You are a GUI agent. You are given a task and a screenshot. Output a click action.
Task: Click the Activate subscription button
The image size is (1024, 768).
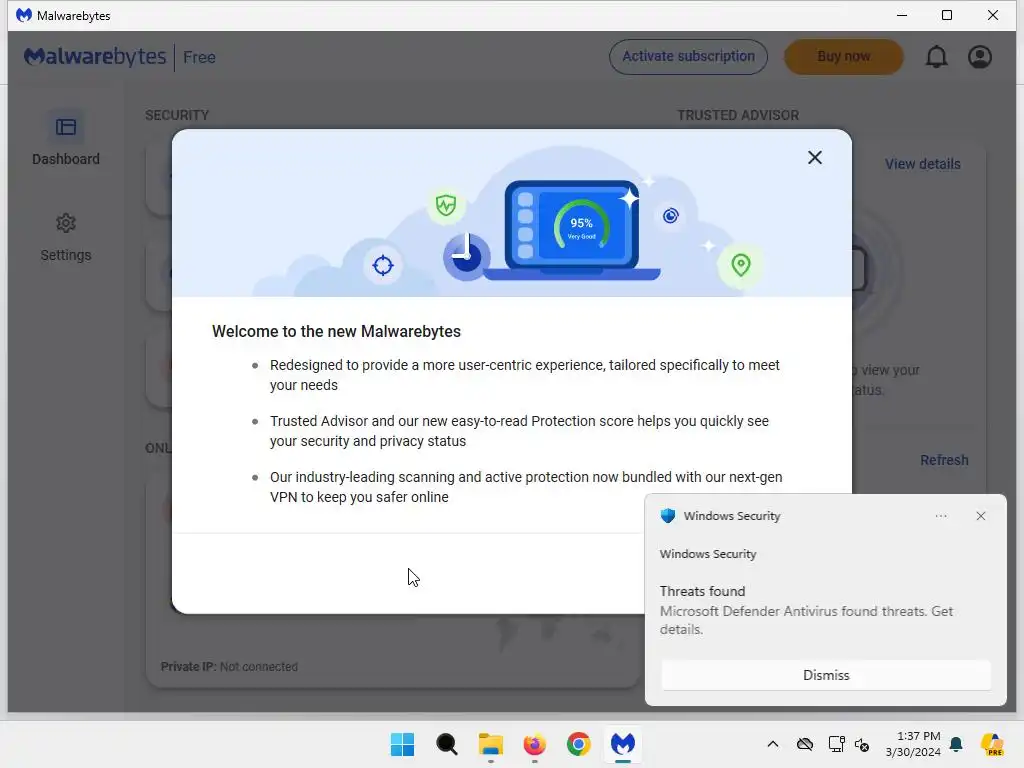(x=688, y=57)
